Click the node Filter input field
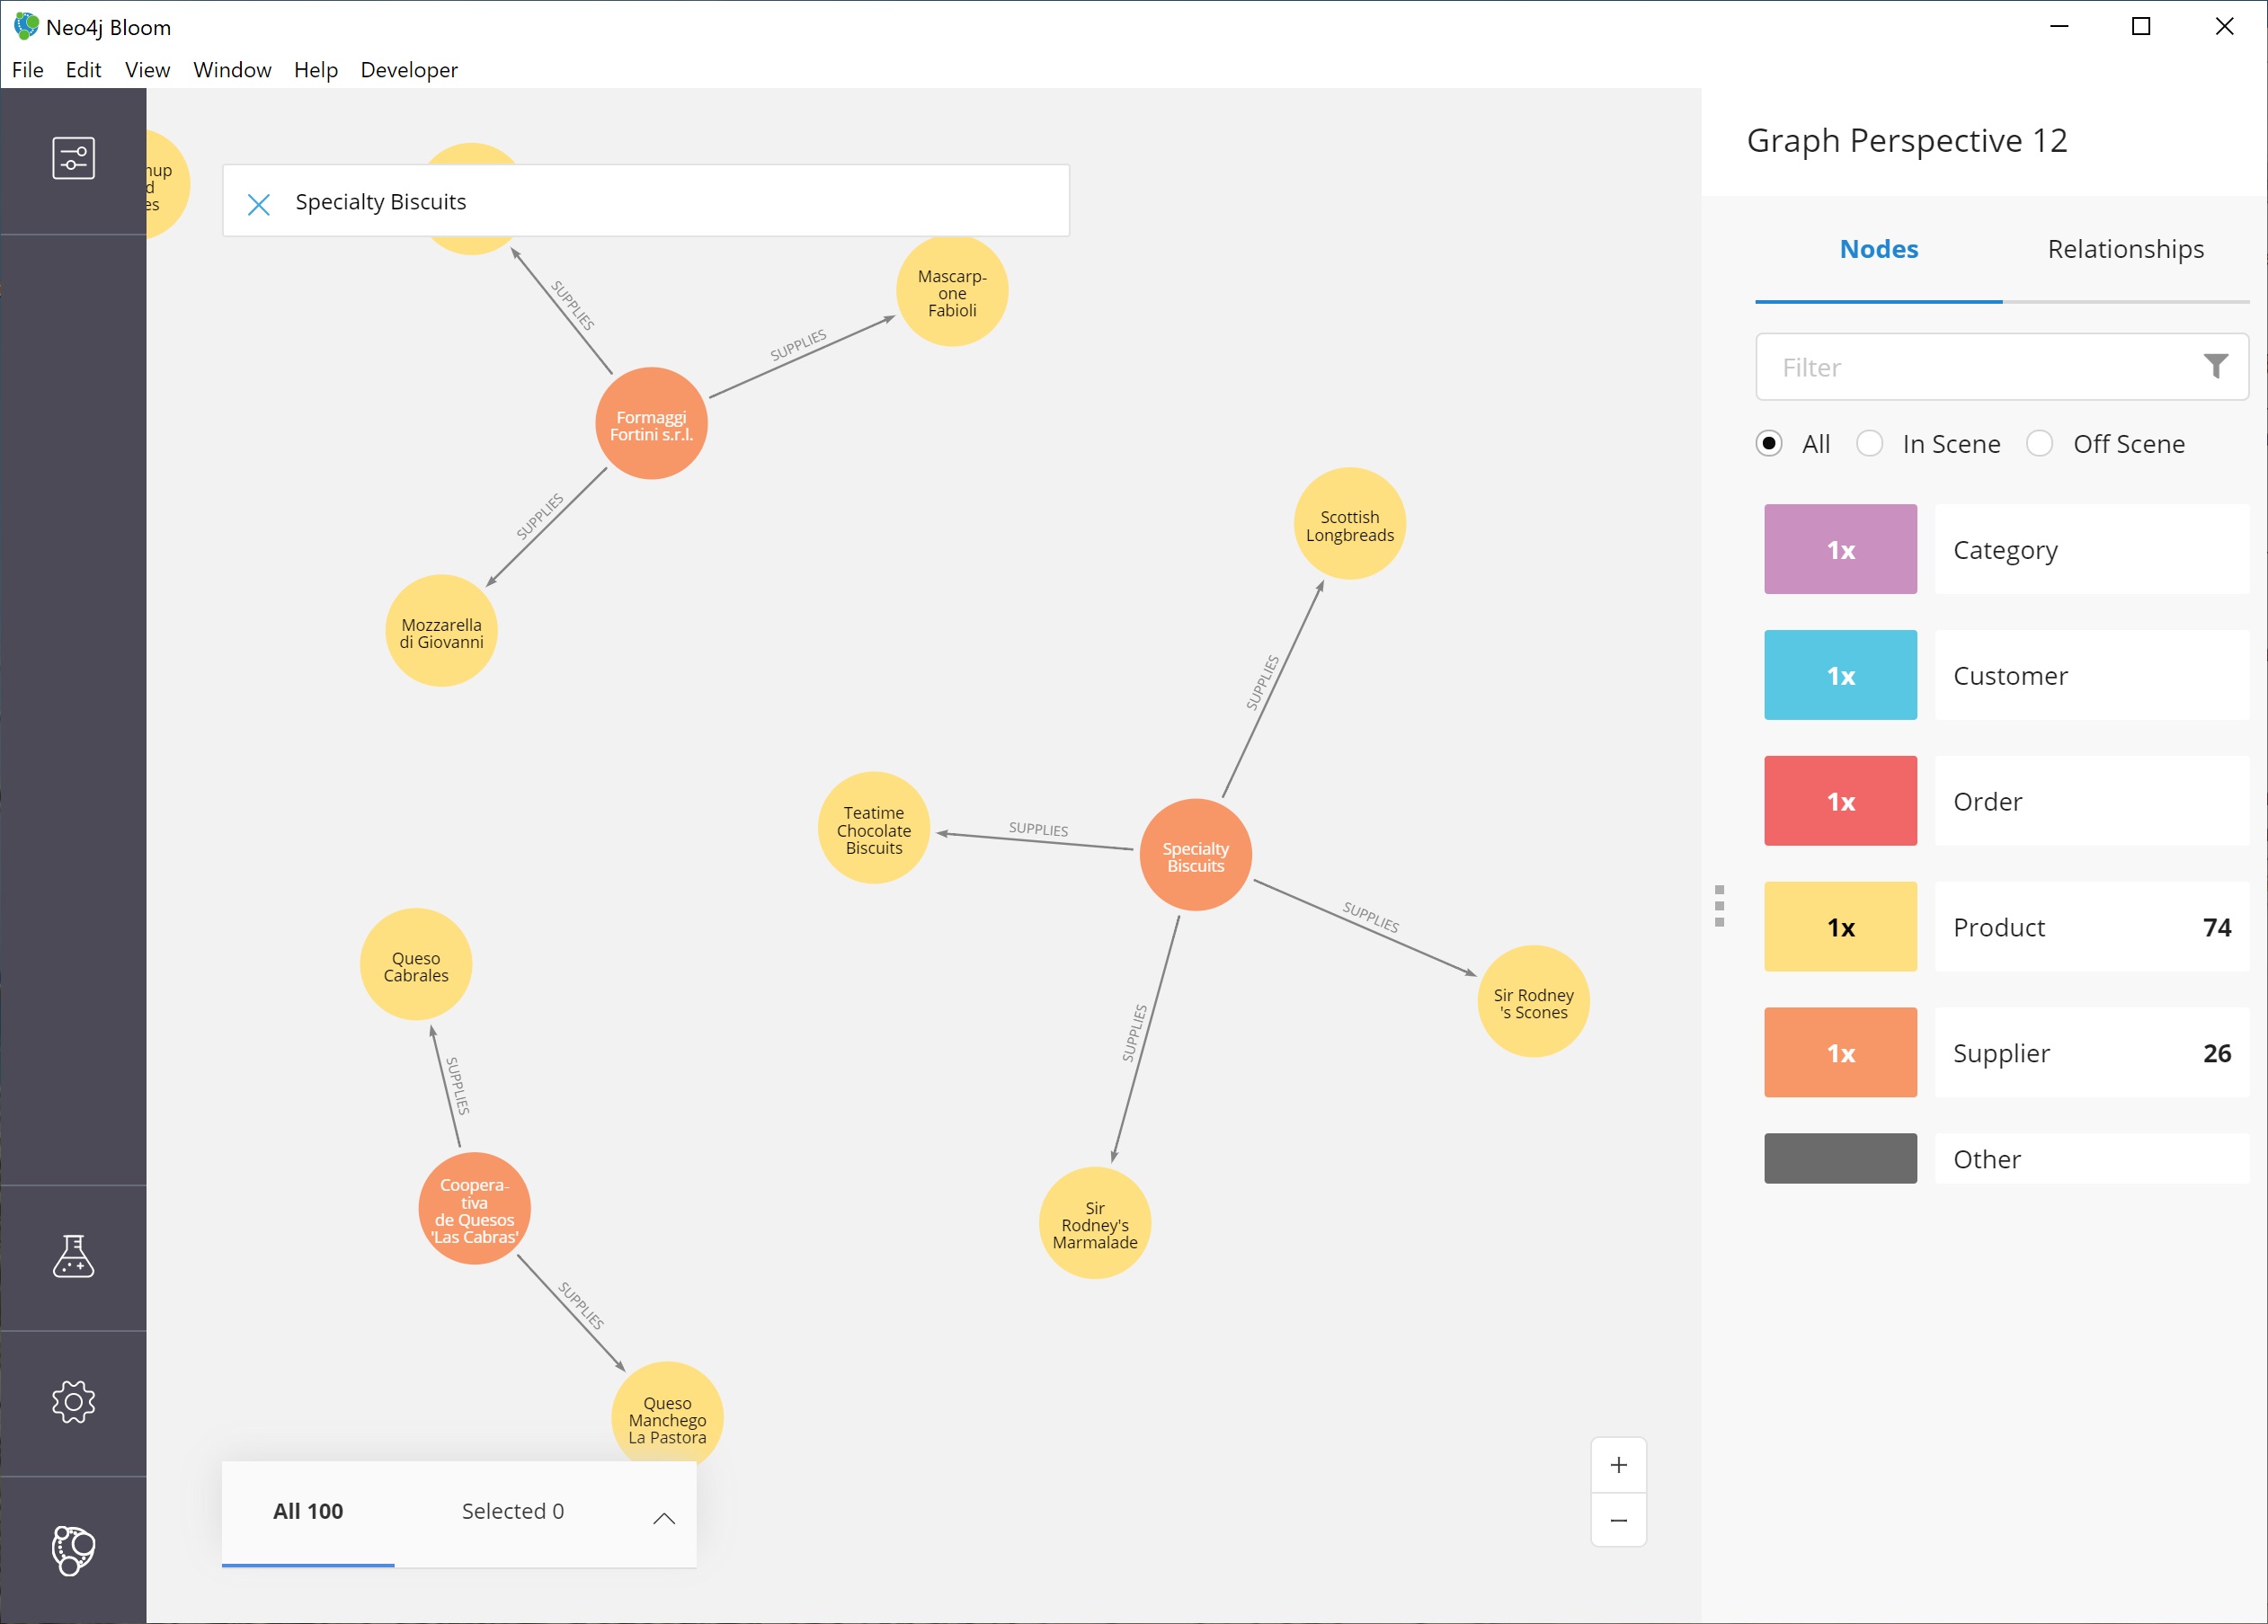 point(2002,367)
